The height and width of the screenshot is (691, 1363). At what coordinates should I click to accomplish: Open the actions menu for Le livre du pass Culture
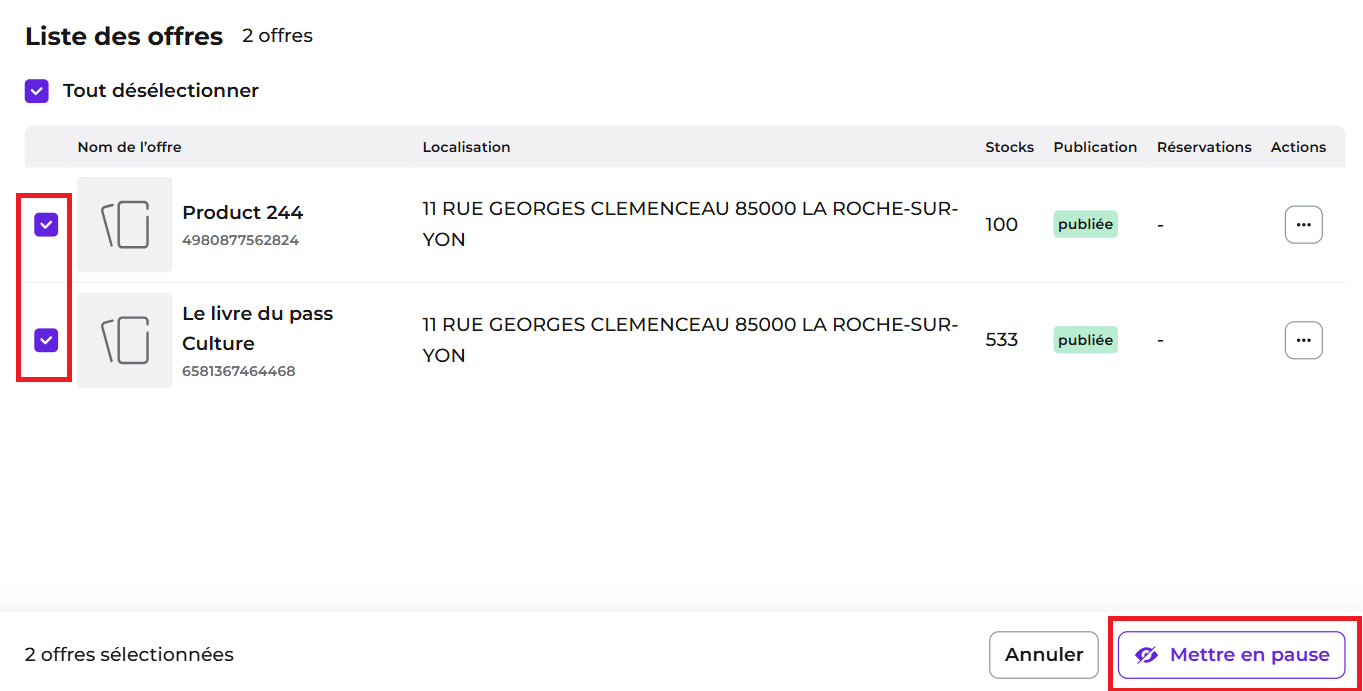pos(1303,340)
